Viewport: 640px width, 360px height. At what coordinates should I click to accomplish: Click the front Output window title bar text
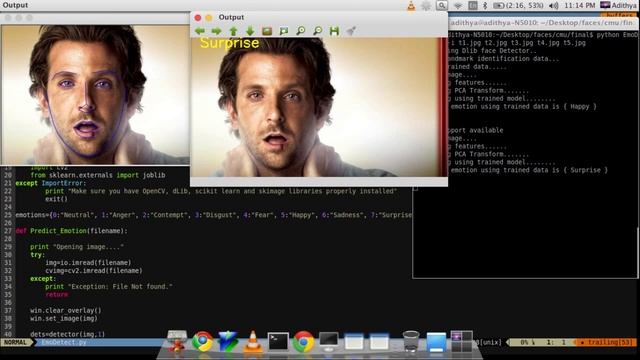tap(231, 17)
